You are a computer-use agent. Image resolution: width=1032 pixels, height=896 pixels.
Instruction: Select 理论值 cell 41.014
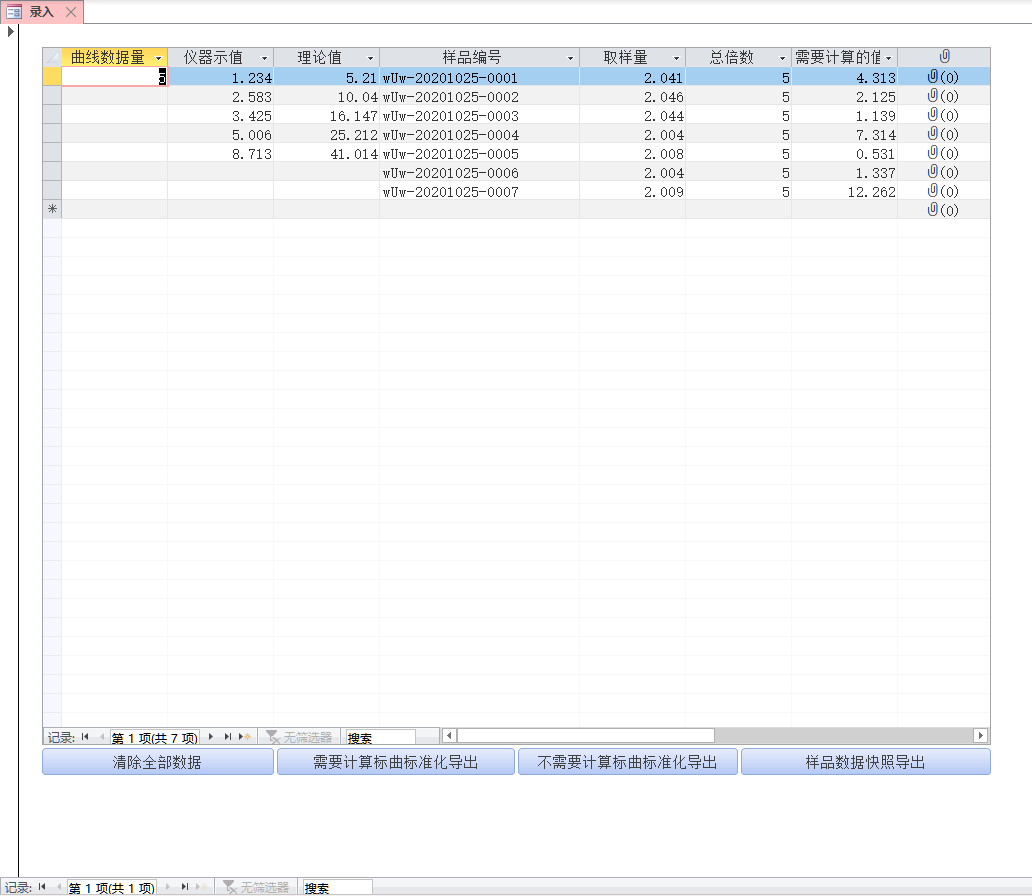[x=326, y=153]
